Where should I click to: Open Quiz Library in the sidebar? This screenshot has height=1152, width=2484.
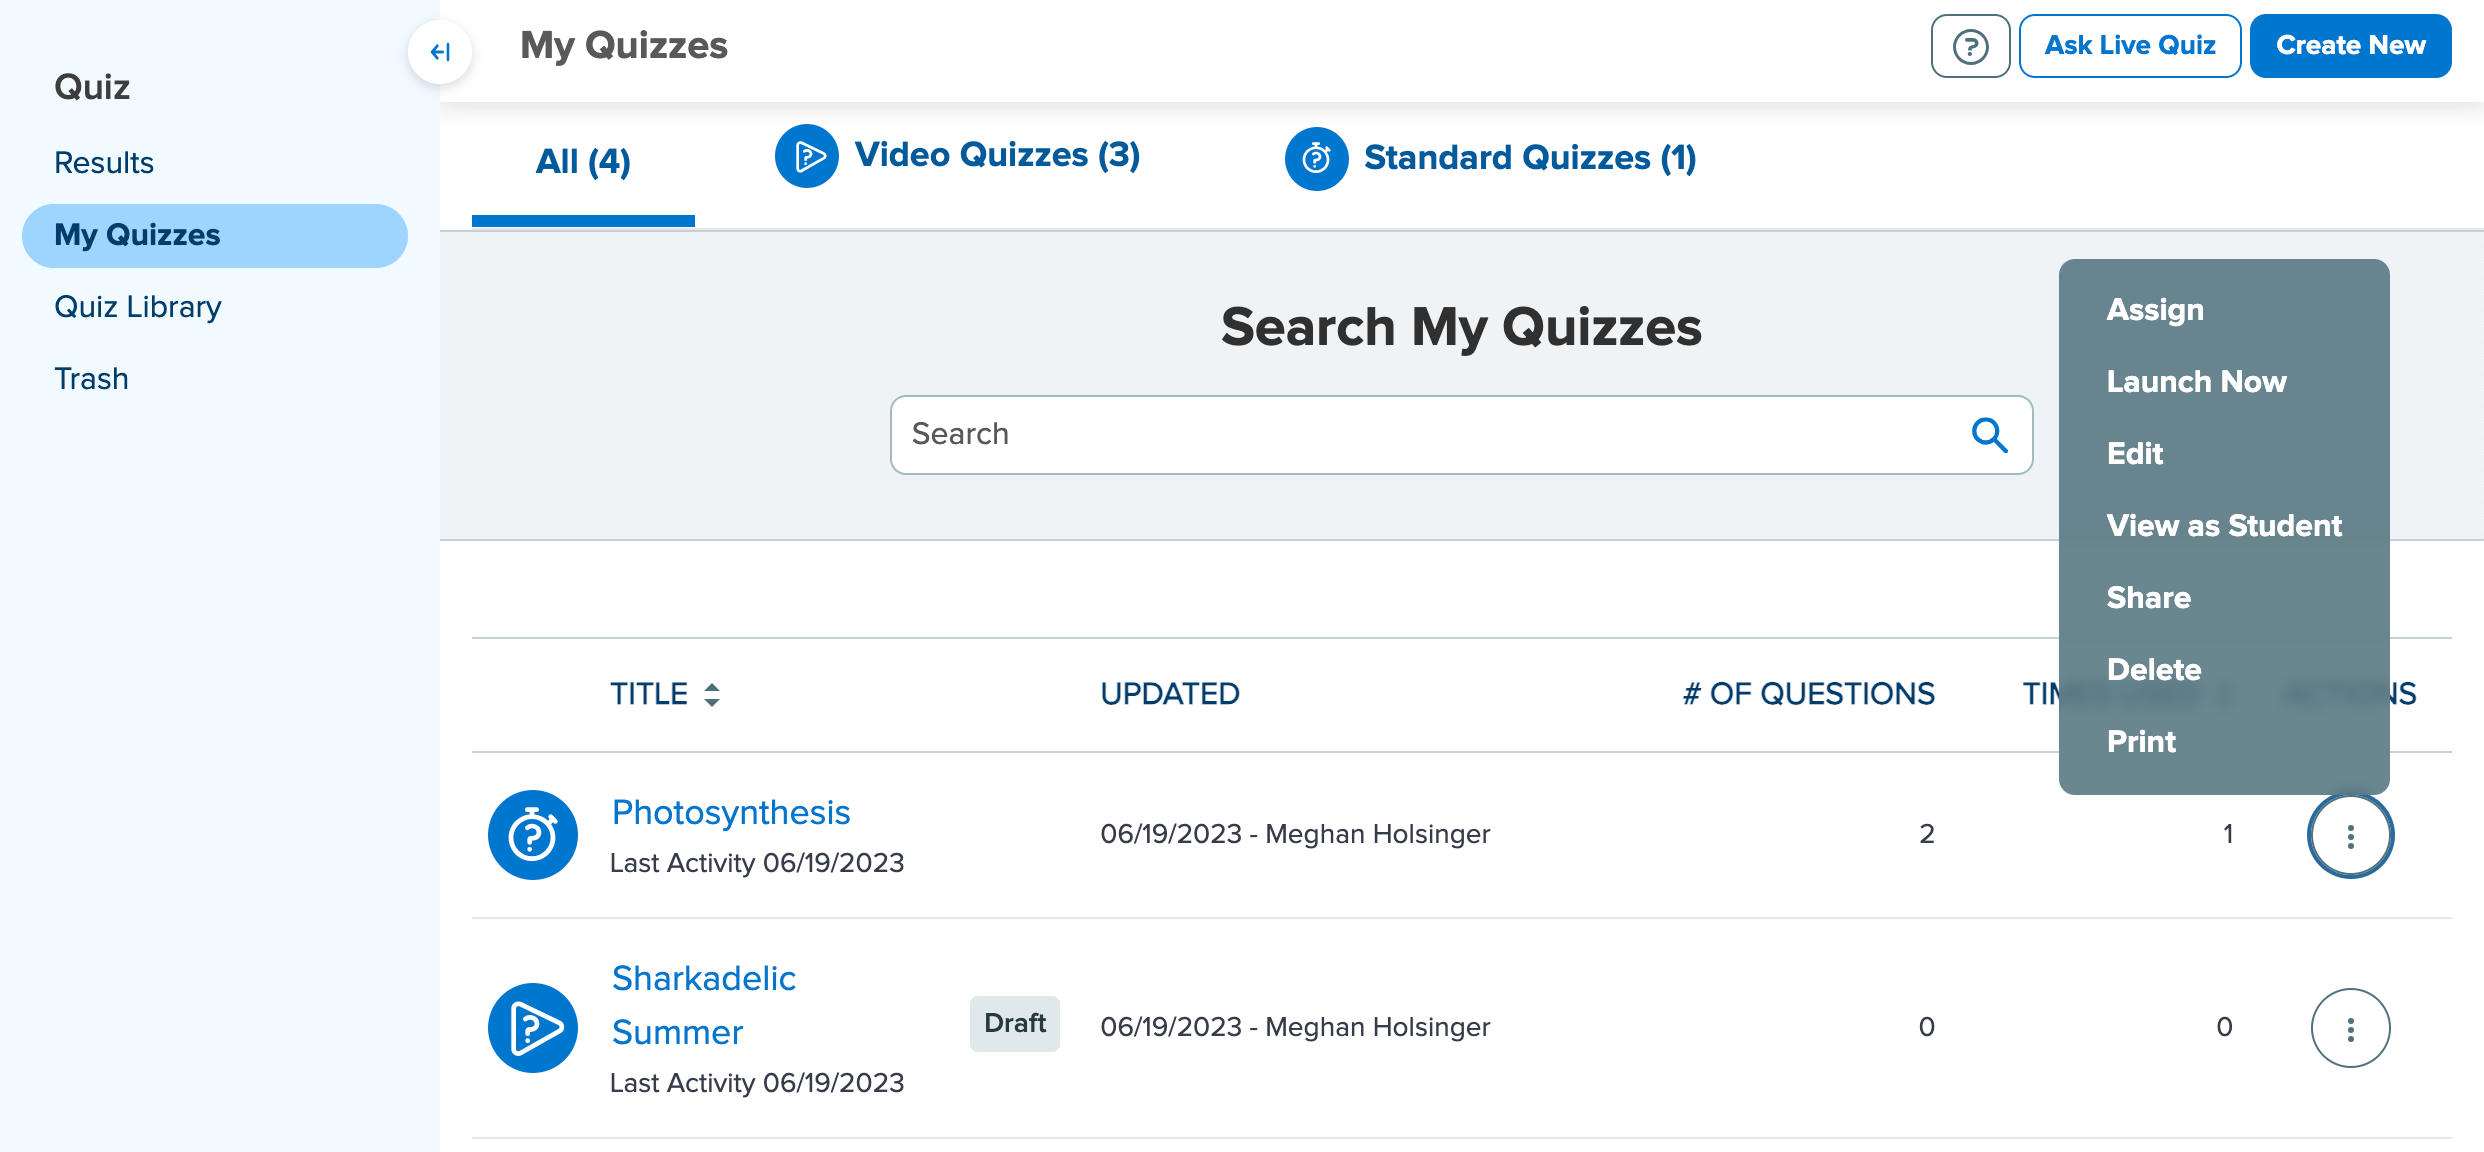click(x=138, y=306)
